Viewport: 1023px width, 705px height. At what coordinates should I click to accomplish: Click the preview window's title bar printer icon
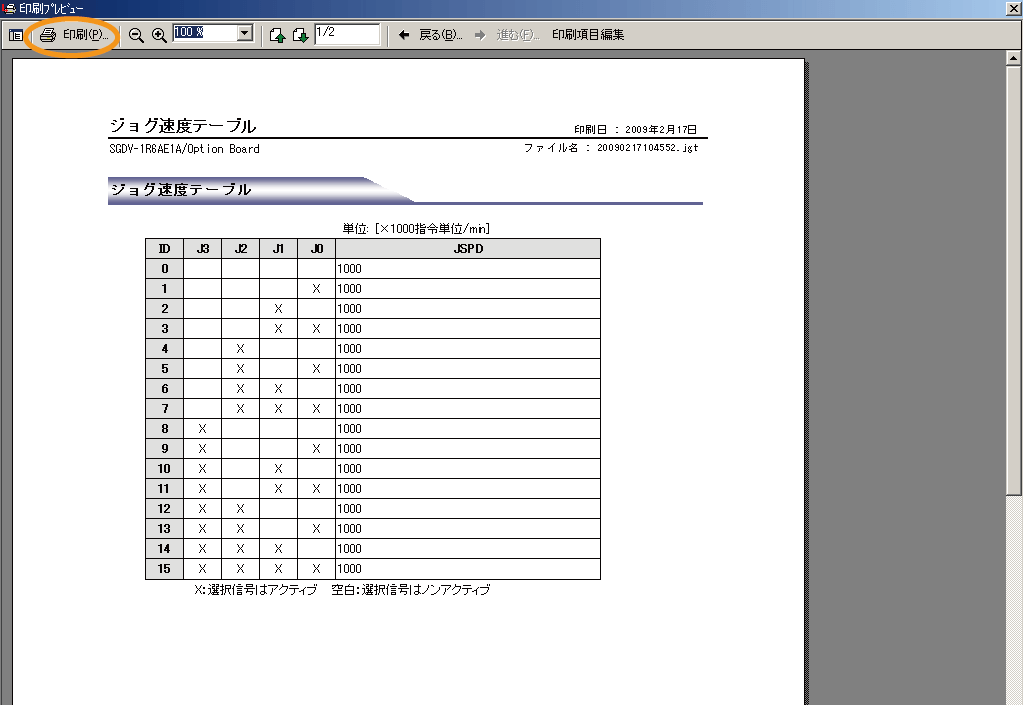(x=7, y=8)
